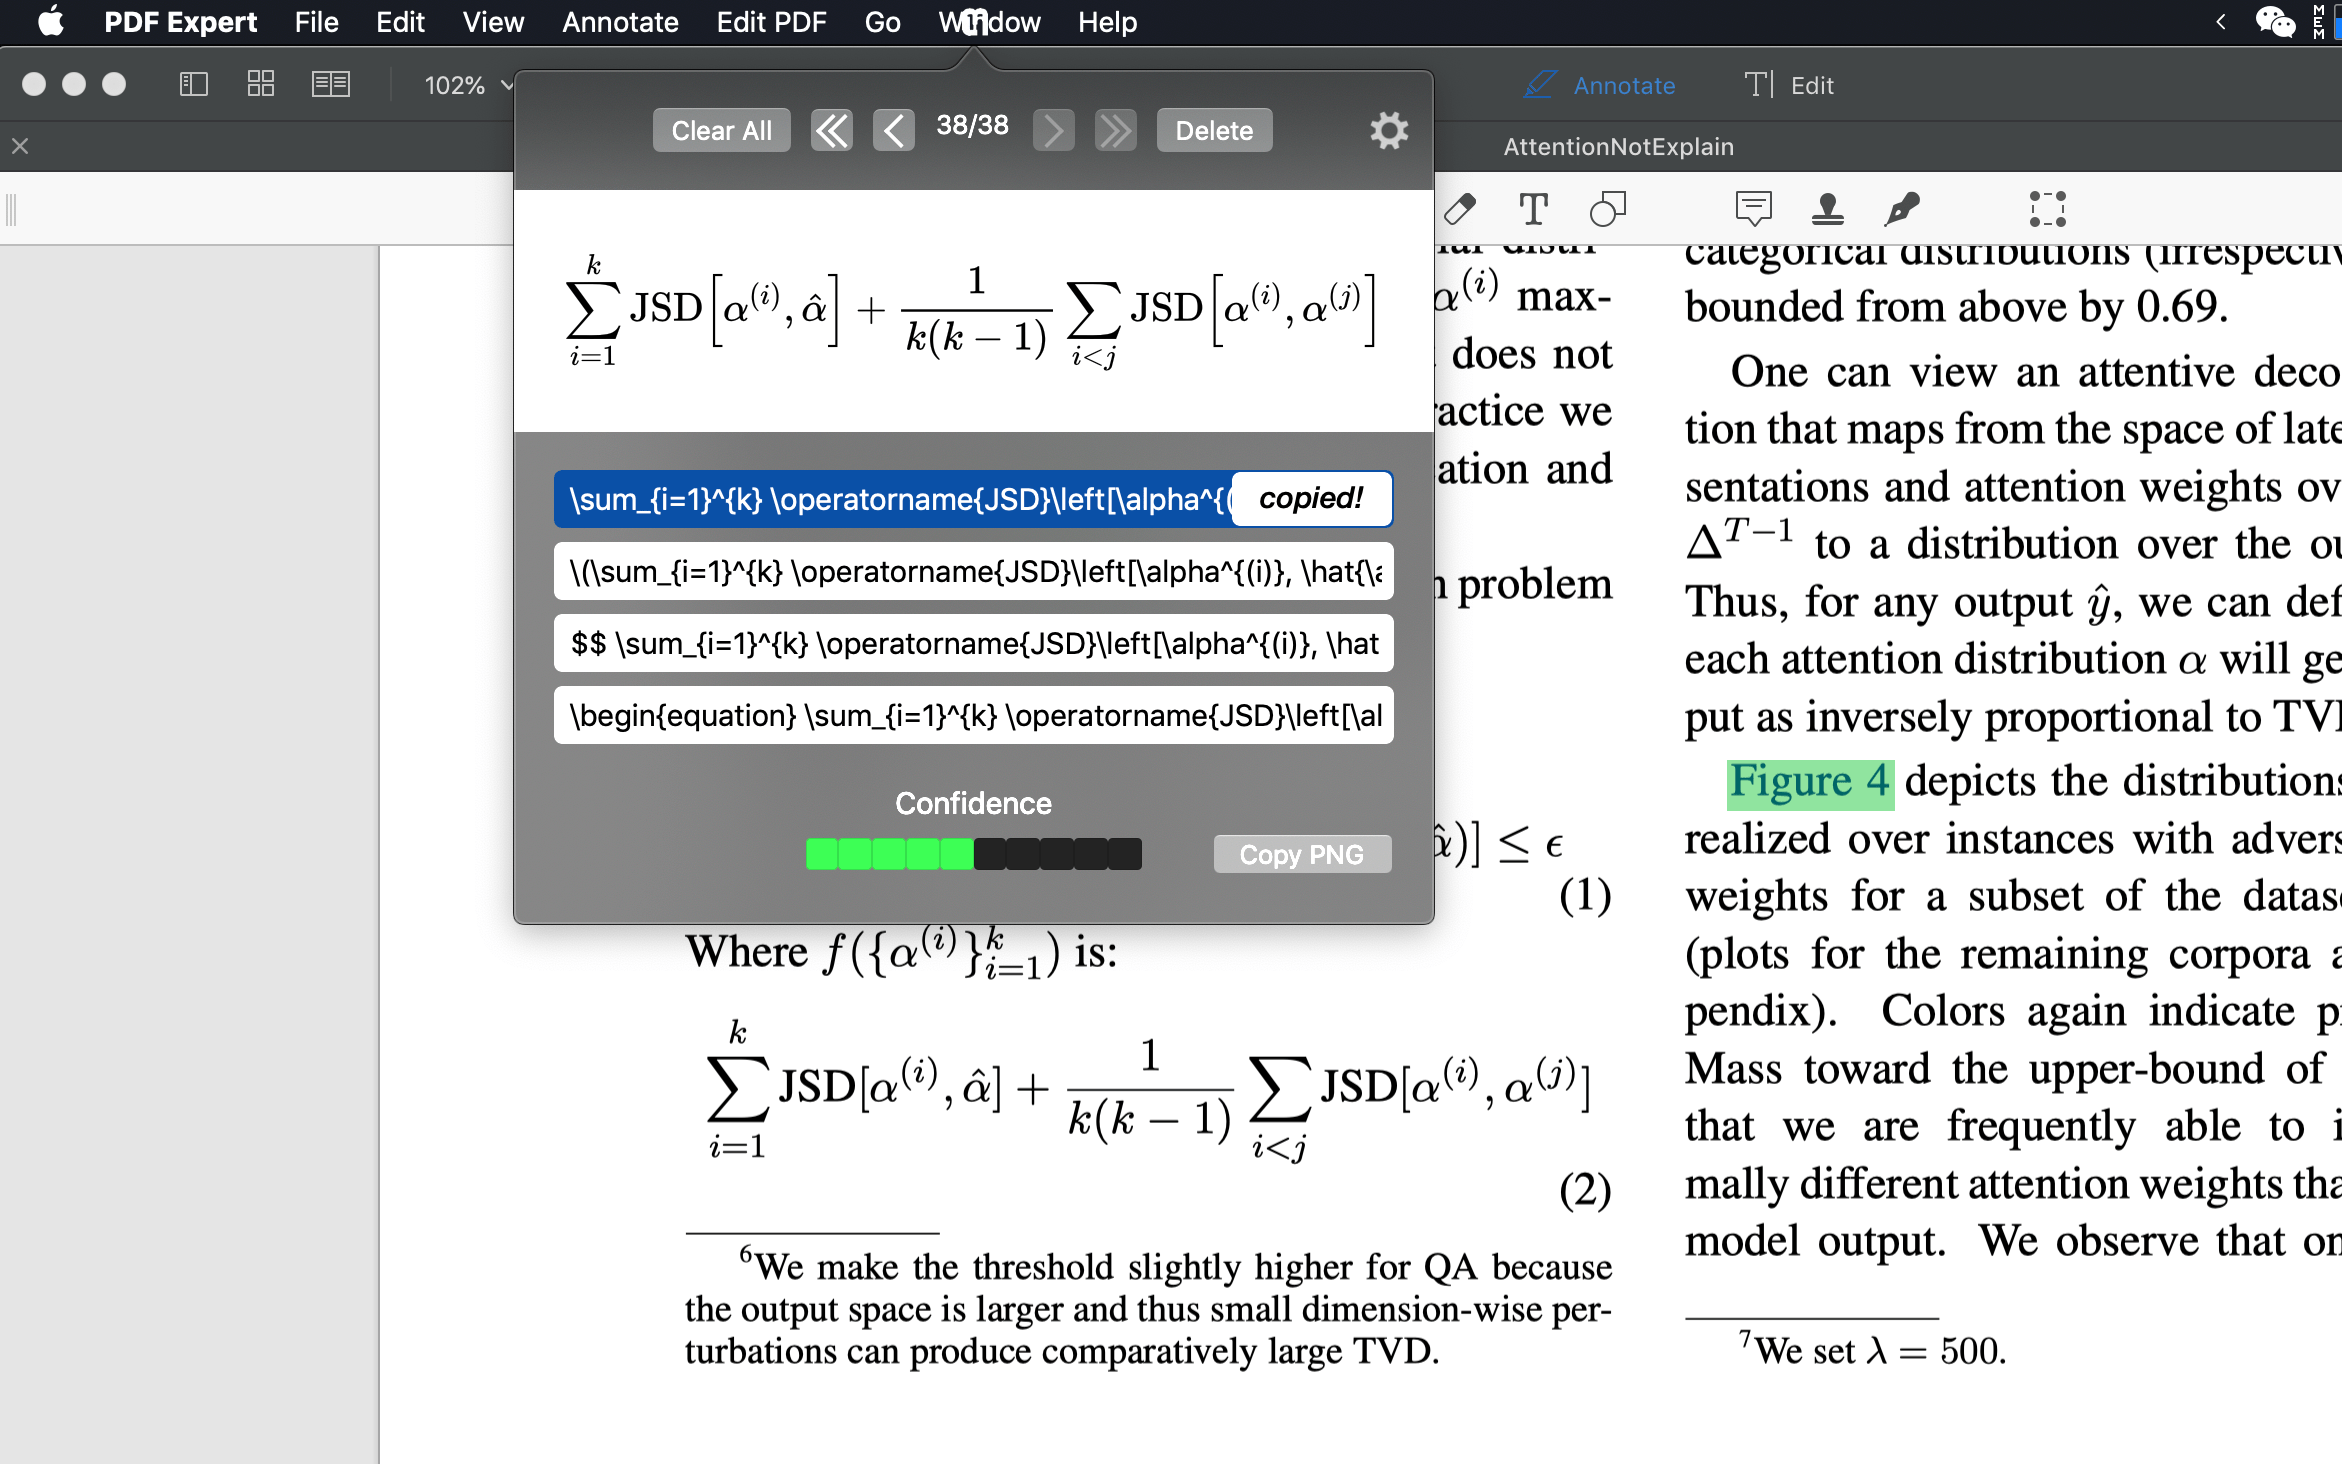
Task: Click the menu bar back chevron
Action: [x=2220, y=22]
